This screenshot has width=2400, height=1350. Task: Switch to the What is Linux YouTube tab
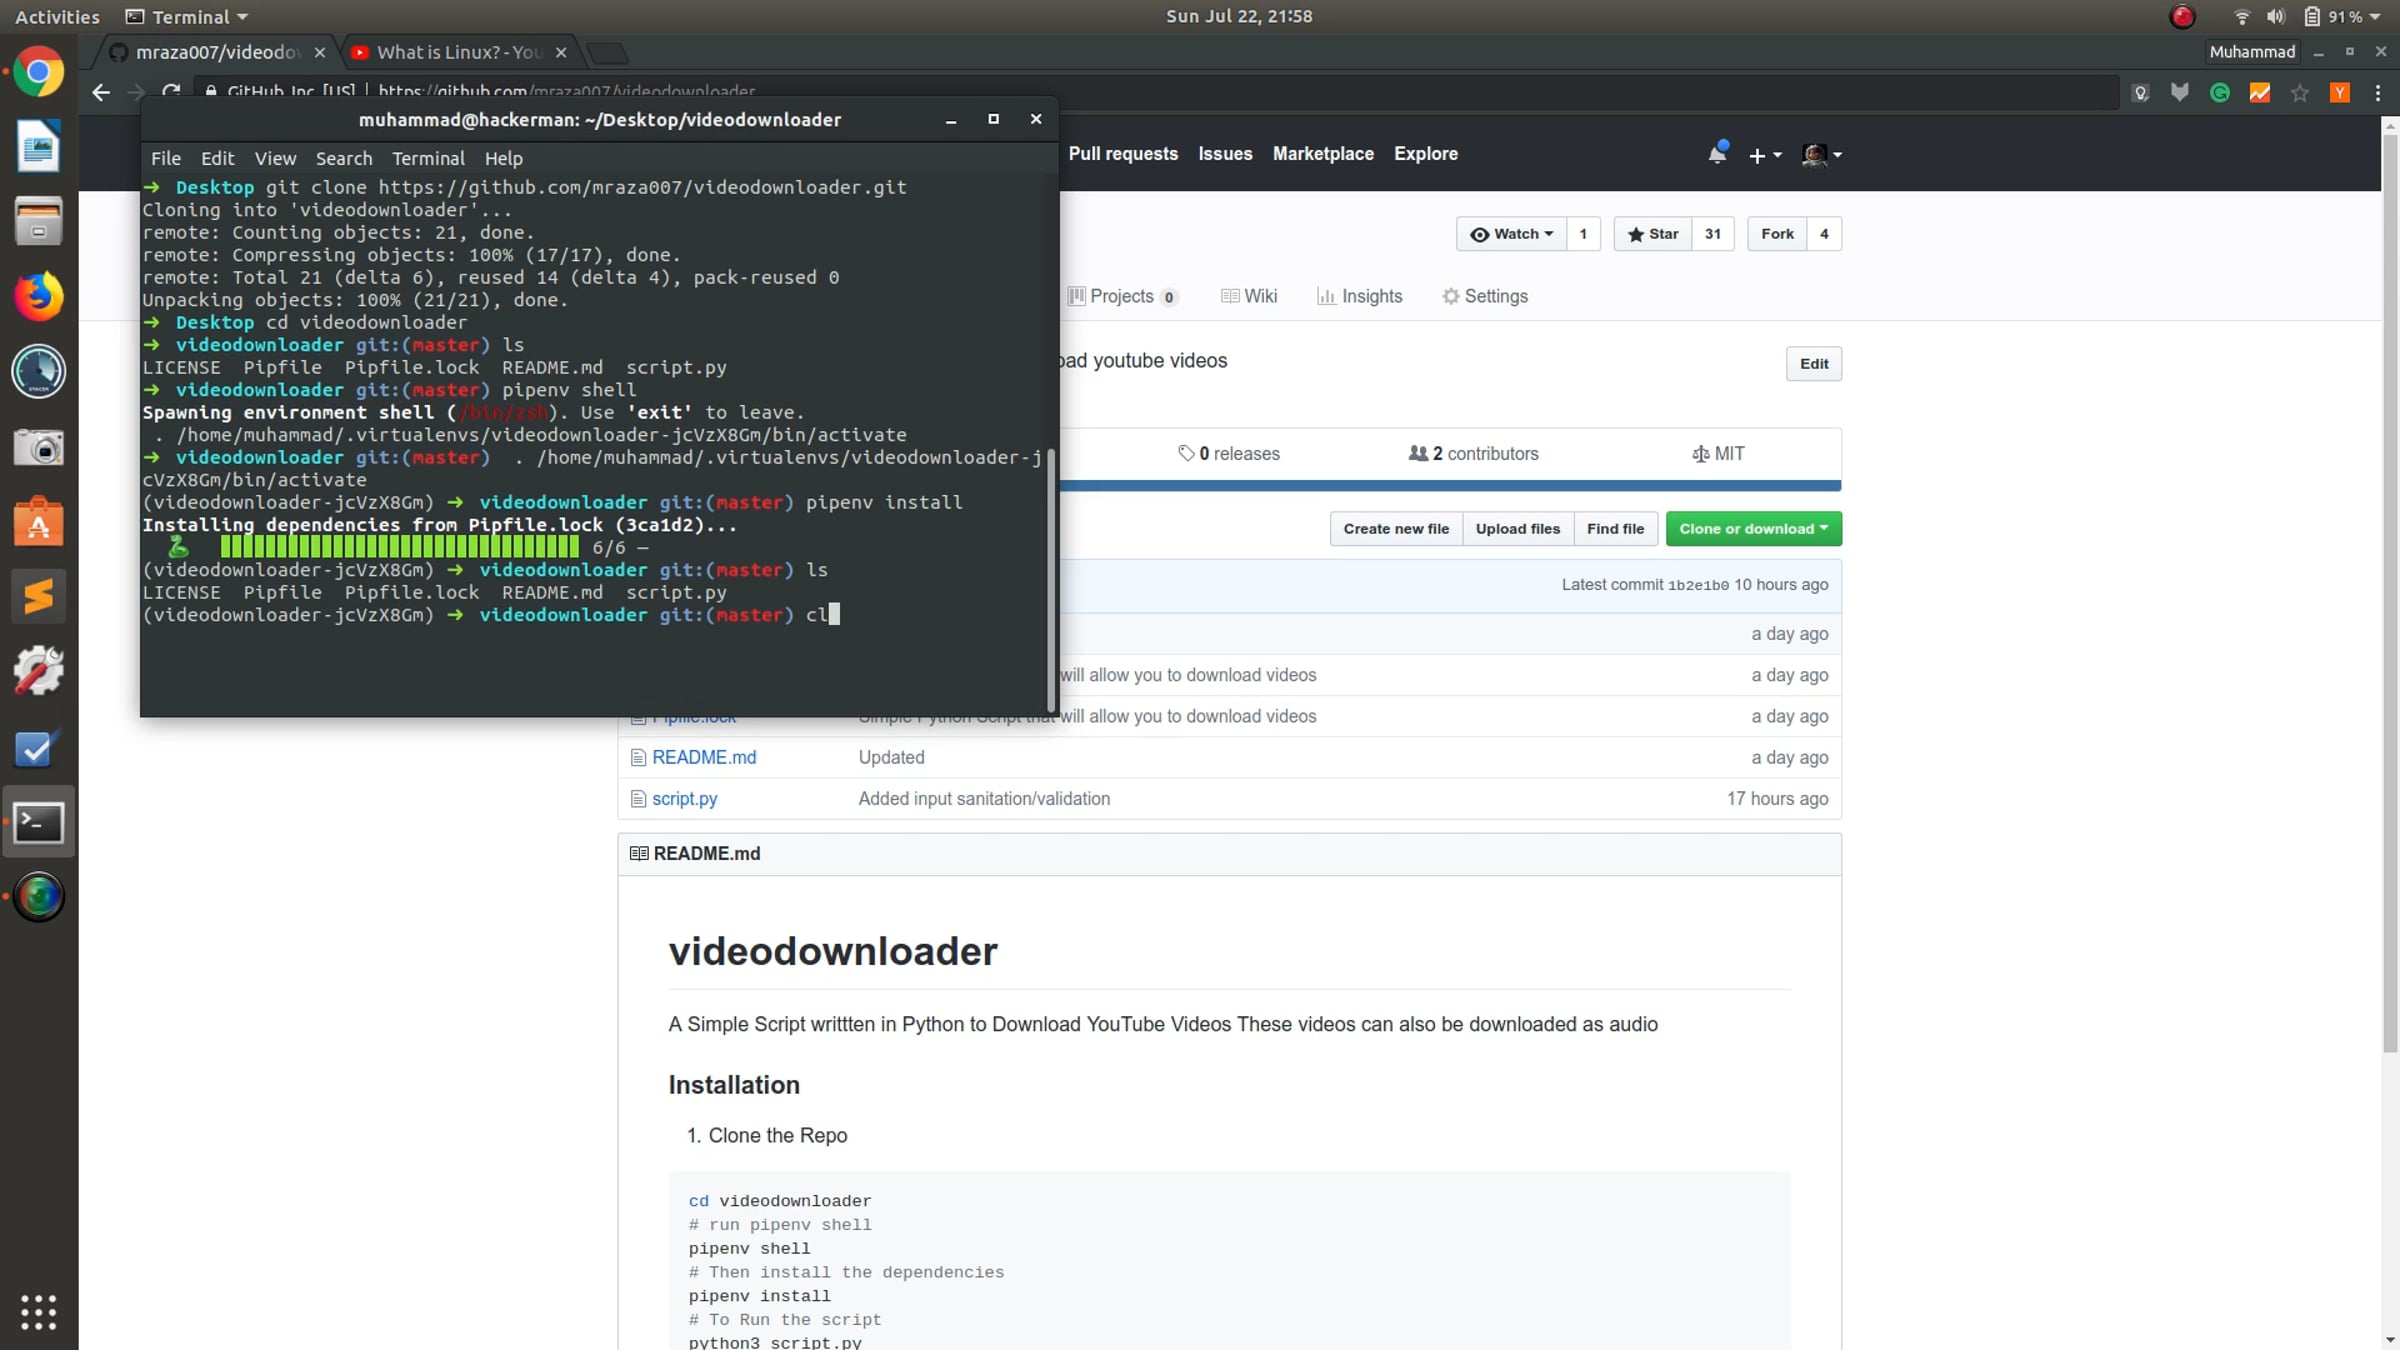coord(460,52)
